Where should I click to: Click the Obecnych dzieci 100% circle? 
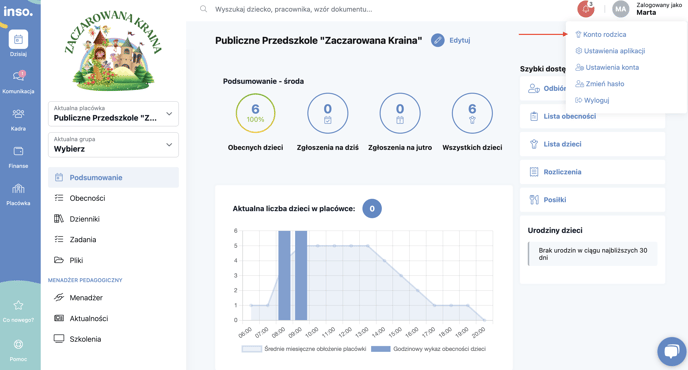[x=255, y=113]
